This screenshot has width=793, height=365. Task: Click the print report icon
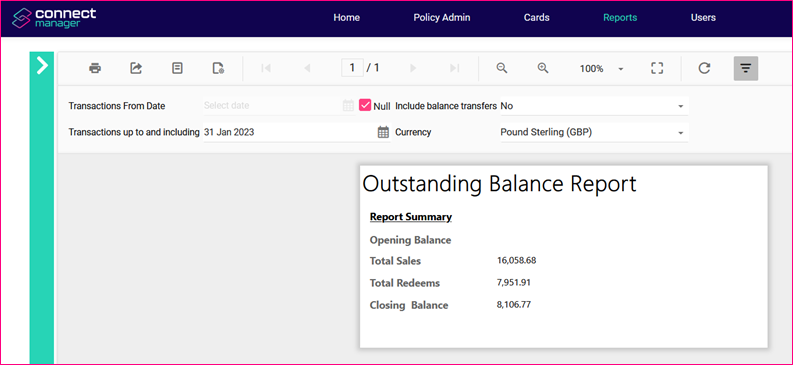pyautogui.click(x=95, y=68)
